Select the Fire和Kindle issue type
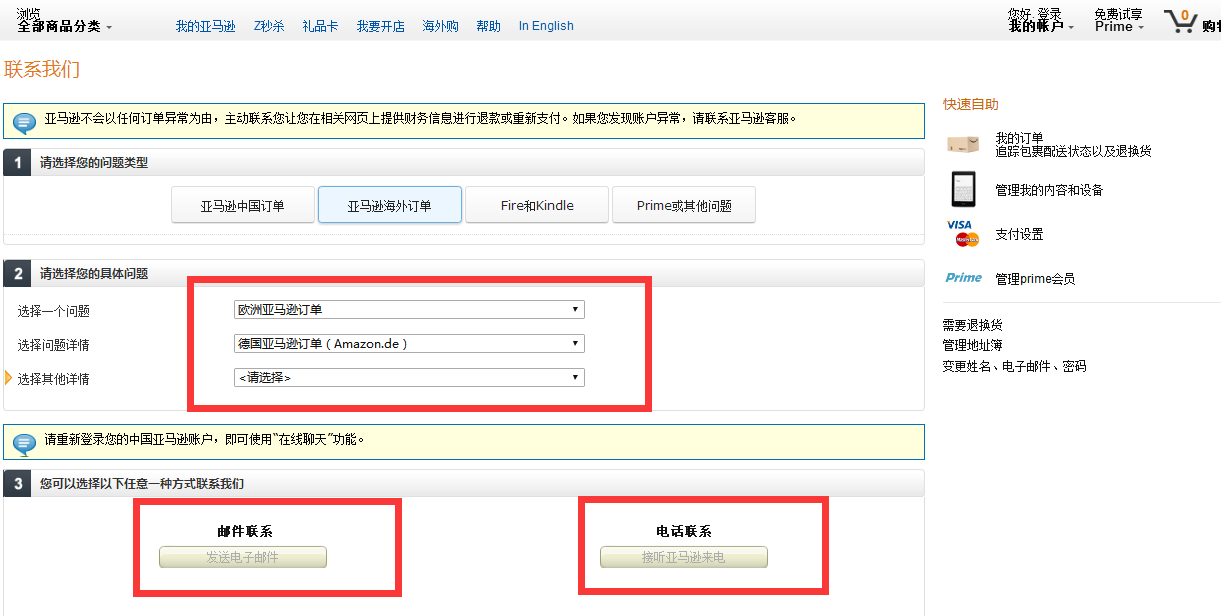This screenshot has width=1221, height=616. tap(537, 205)
